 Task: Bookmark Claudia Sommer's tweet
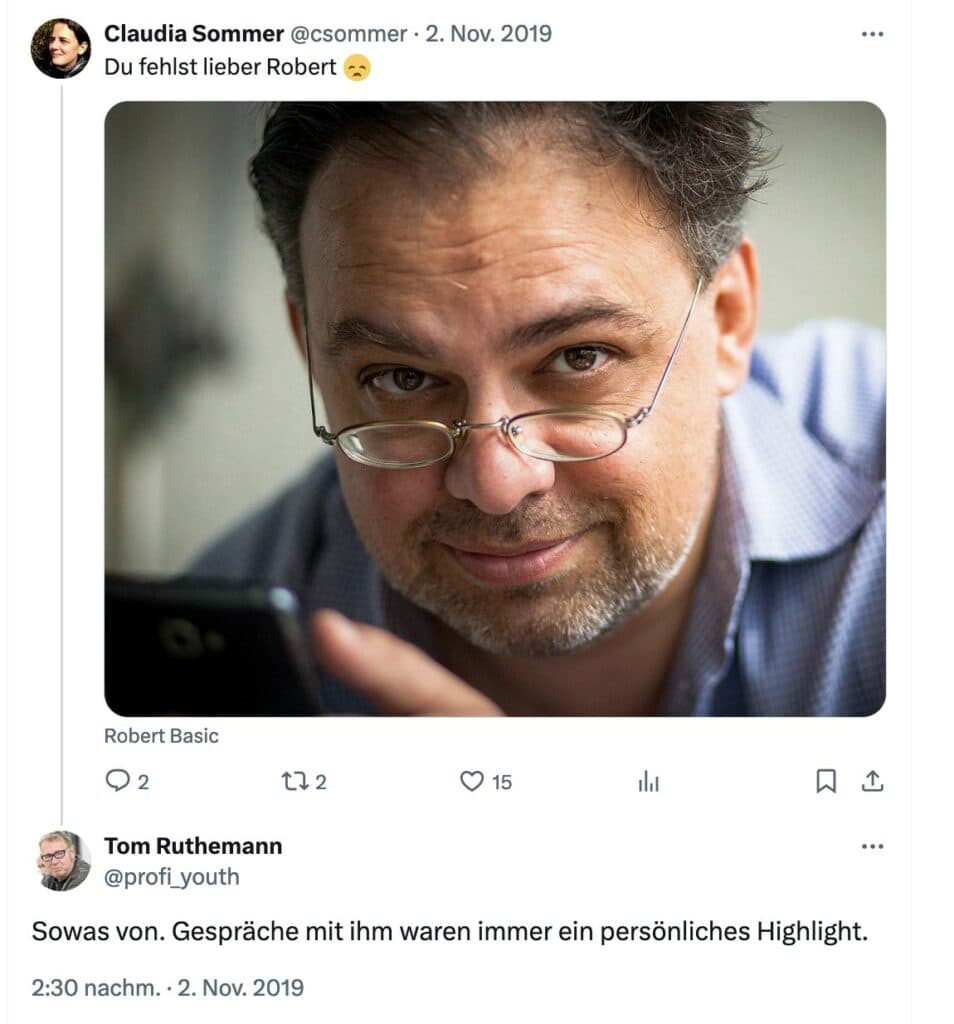pyautogui.click(x=826, y=781)
